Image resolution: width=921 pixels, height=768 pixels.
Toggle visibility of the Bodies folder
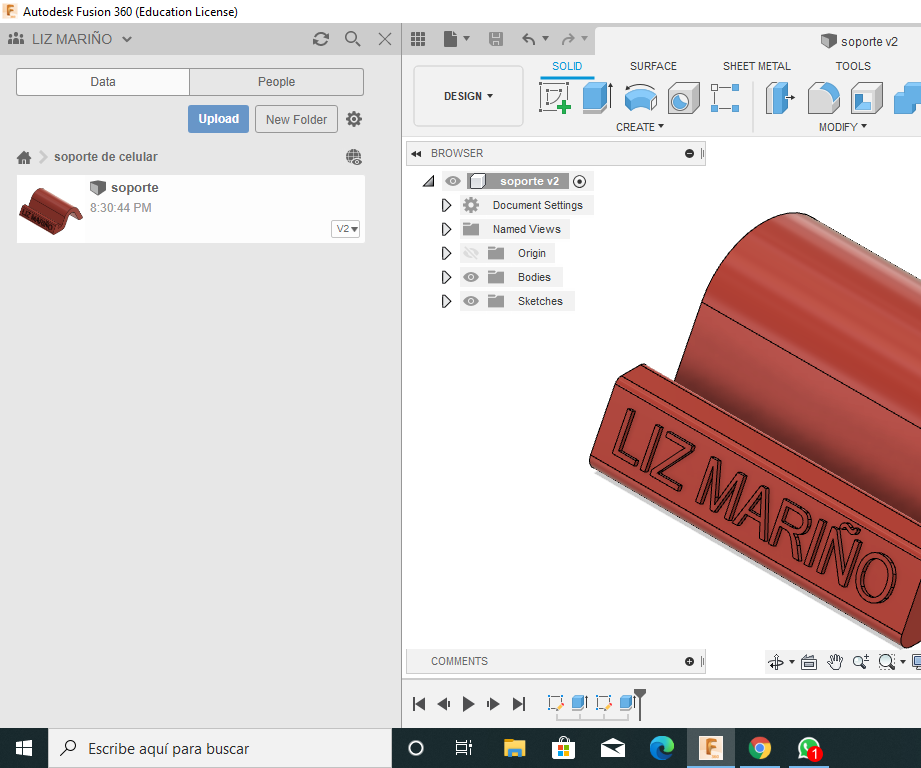[471, 277]
